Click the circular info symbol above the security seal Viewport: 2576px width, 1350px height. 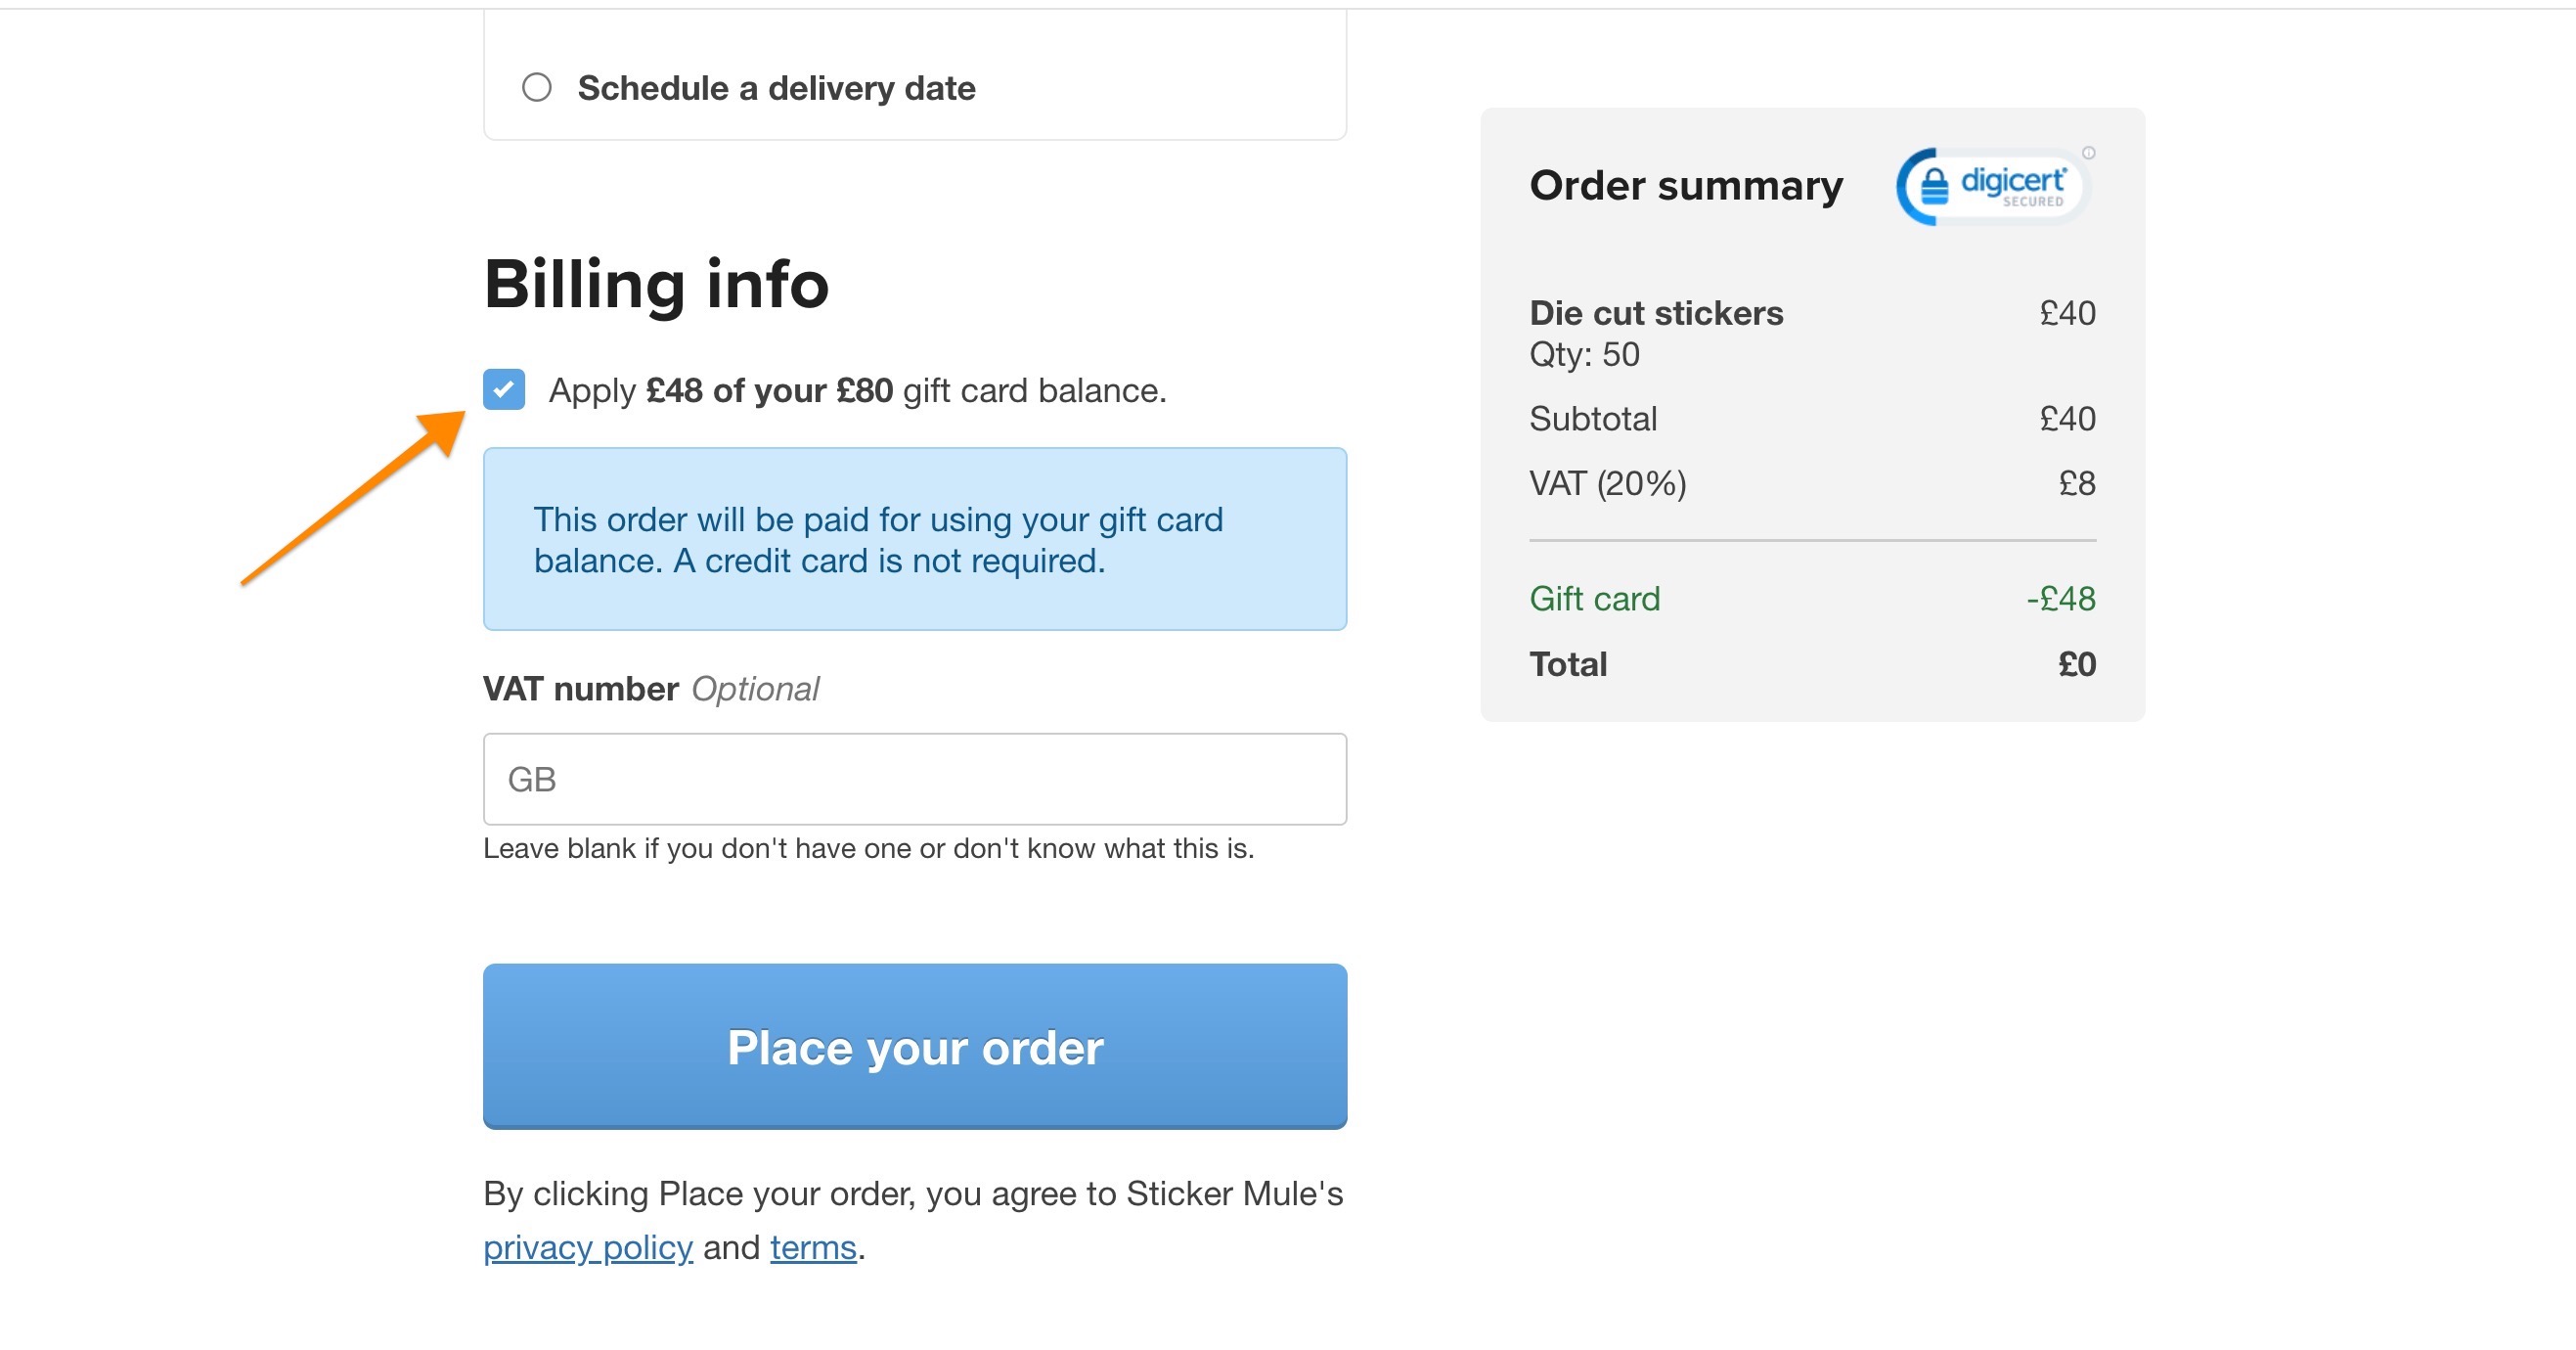tap(2089, 153)
